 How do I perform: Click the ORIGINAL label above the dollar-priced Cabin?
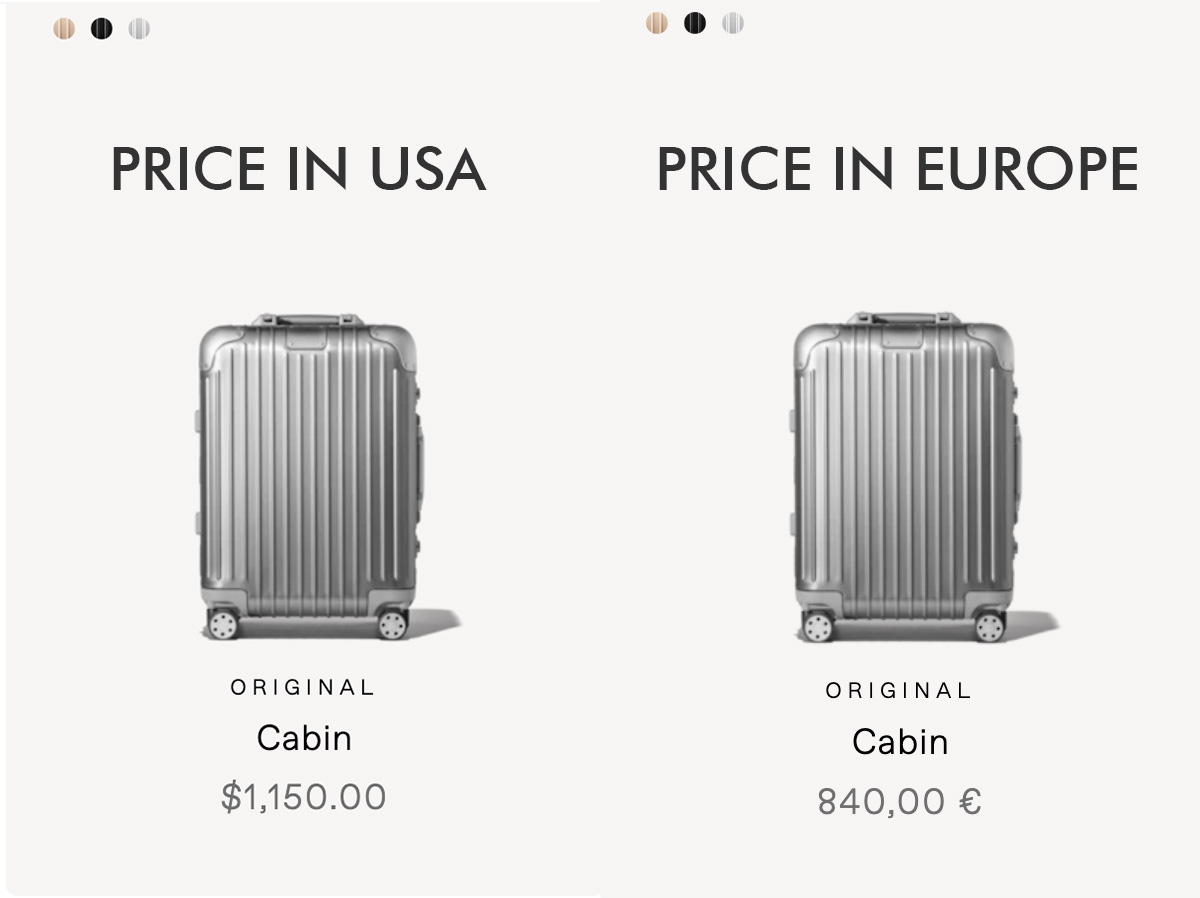point(303,688)
